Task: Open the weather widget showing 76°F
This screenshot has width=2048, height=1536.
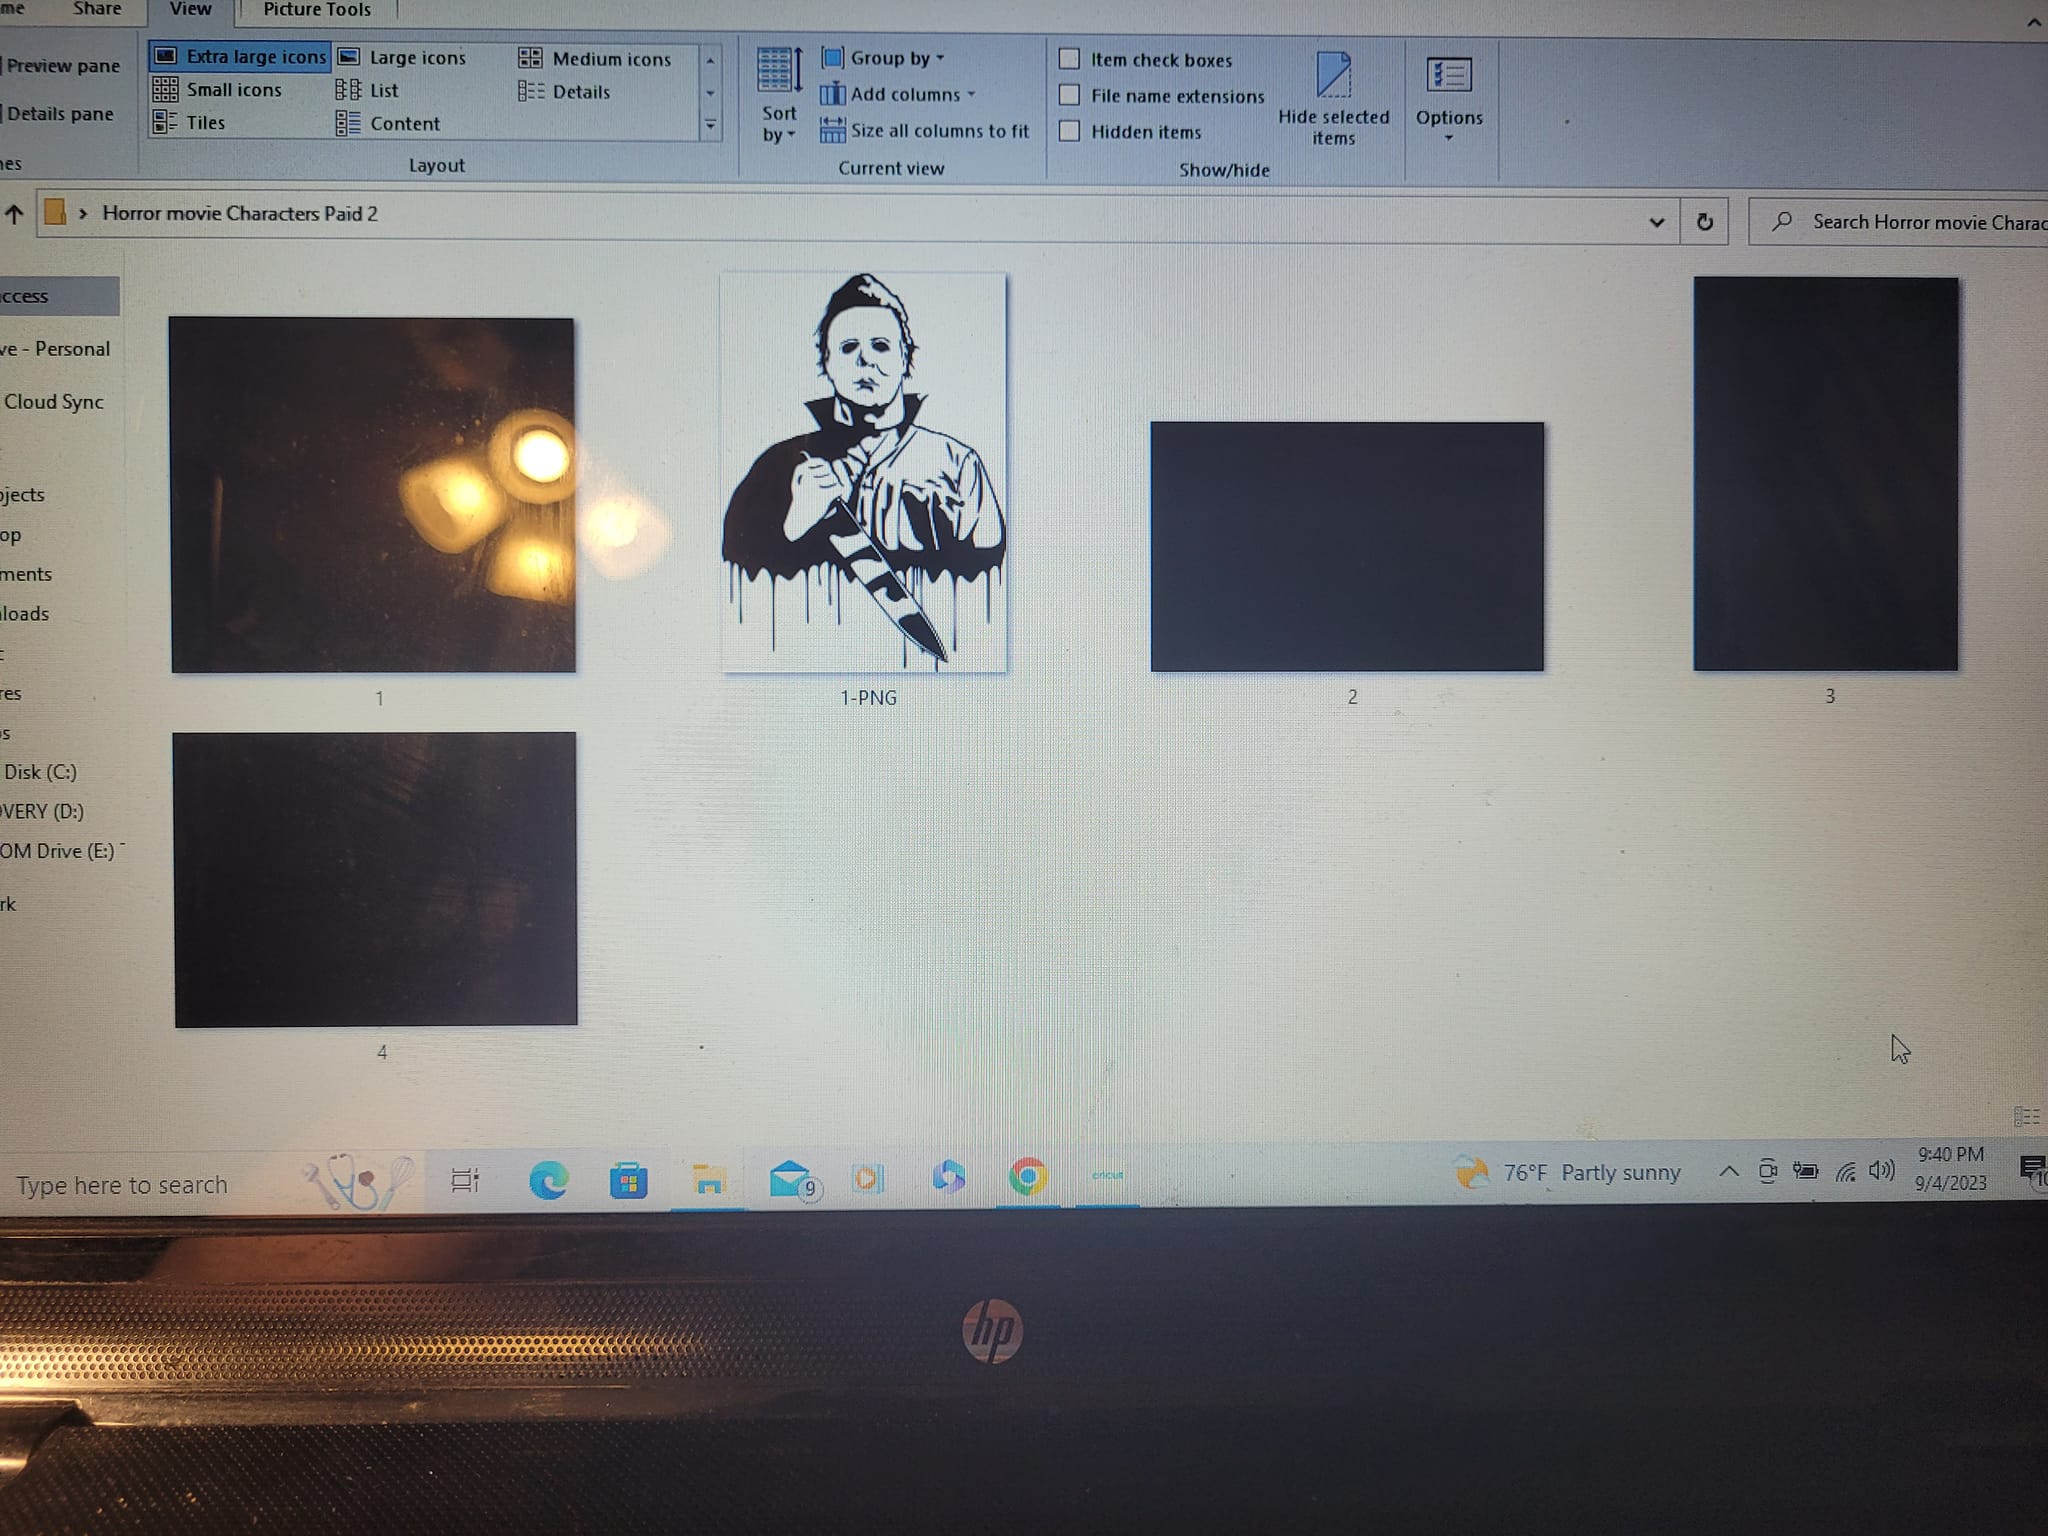Action: 1567,1172
